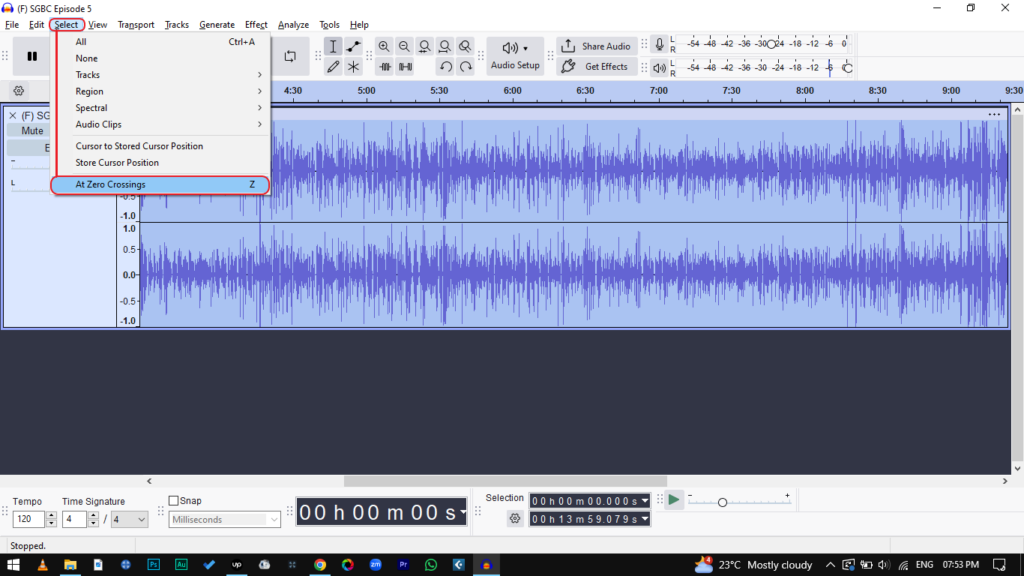
Task: Adjust the playback speed slider
Action: [722, 502]
